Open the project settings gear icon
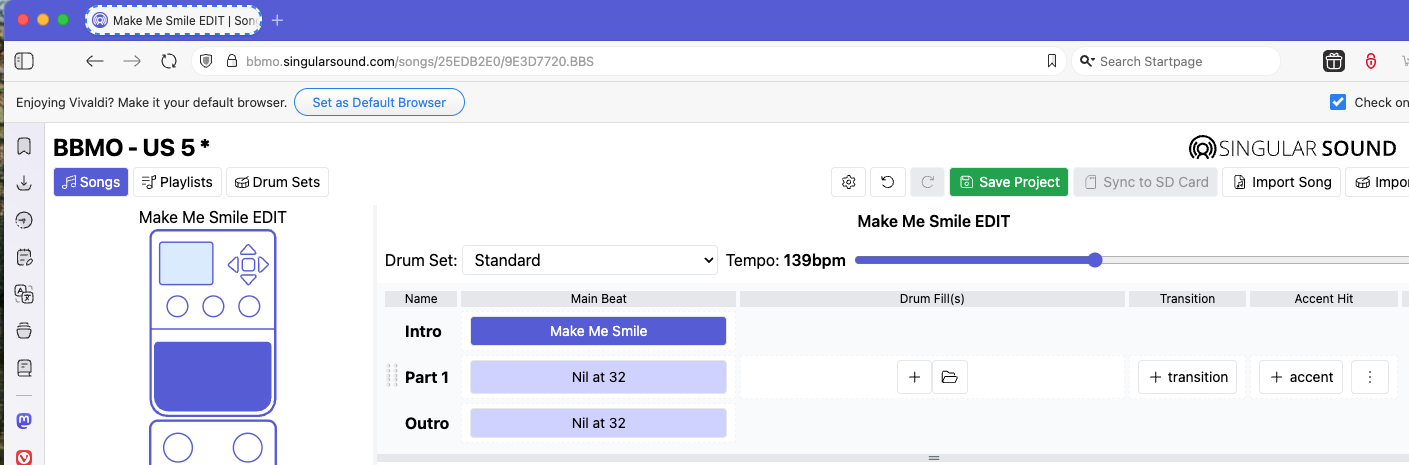Viewport: 1409px width, 465px height. [x=849, y=182]
